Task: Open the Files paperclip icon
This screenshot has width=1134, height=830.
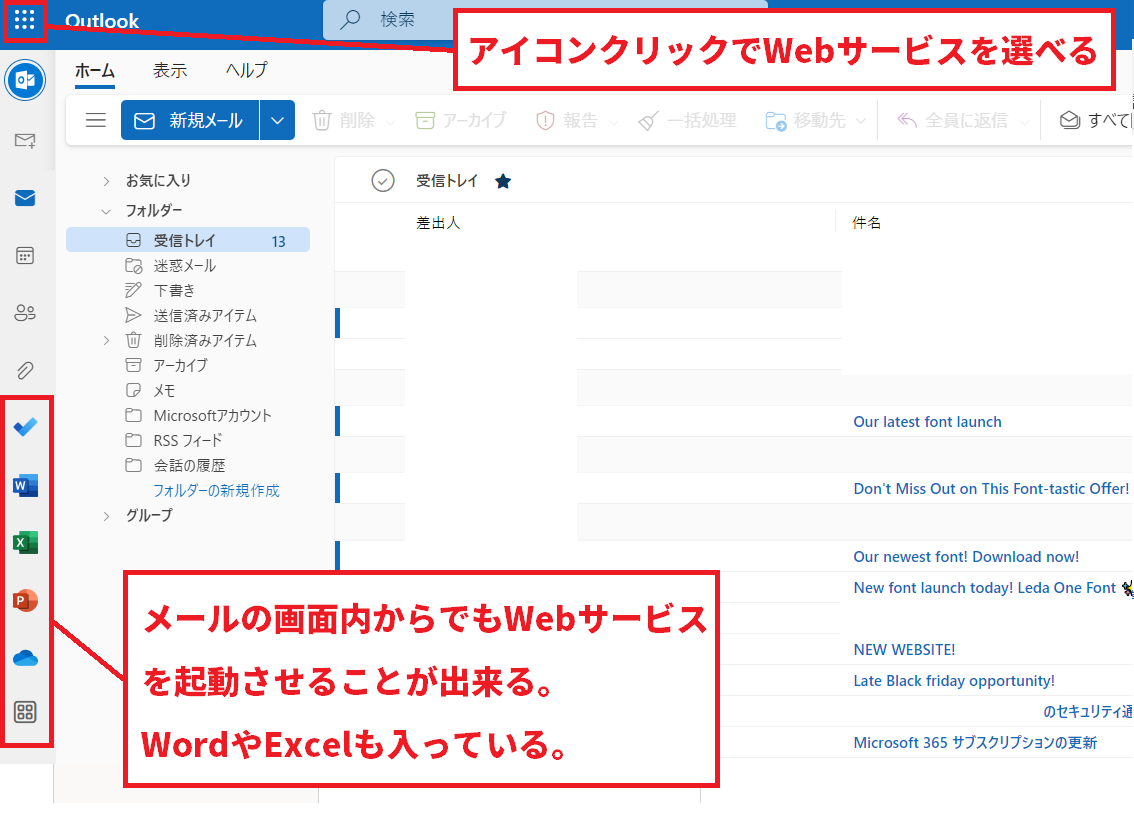Action: (x=25, y=370)
